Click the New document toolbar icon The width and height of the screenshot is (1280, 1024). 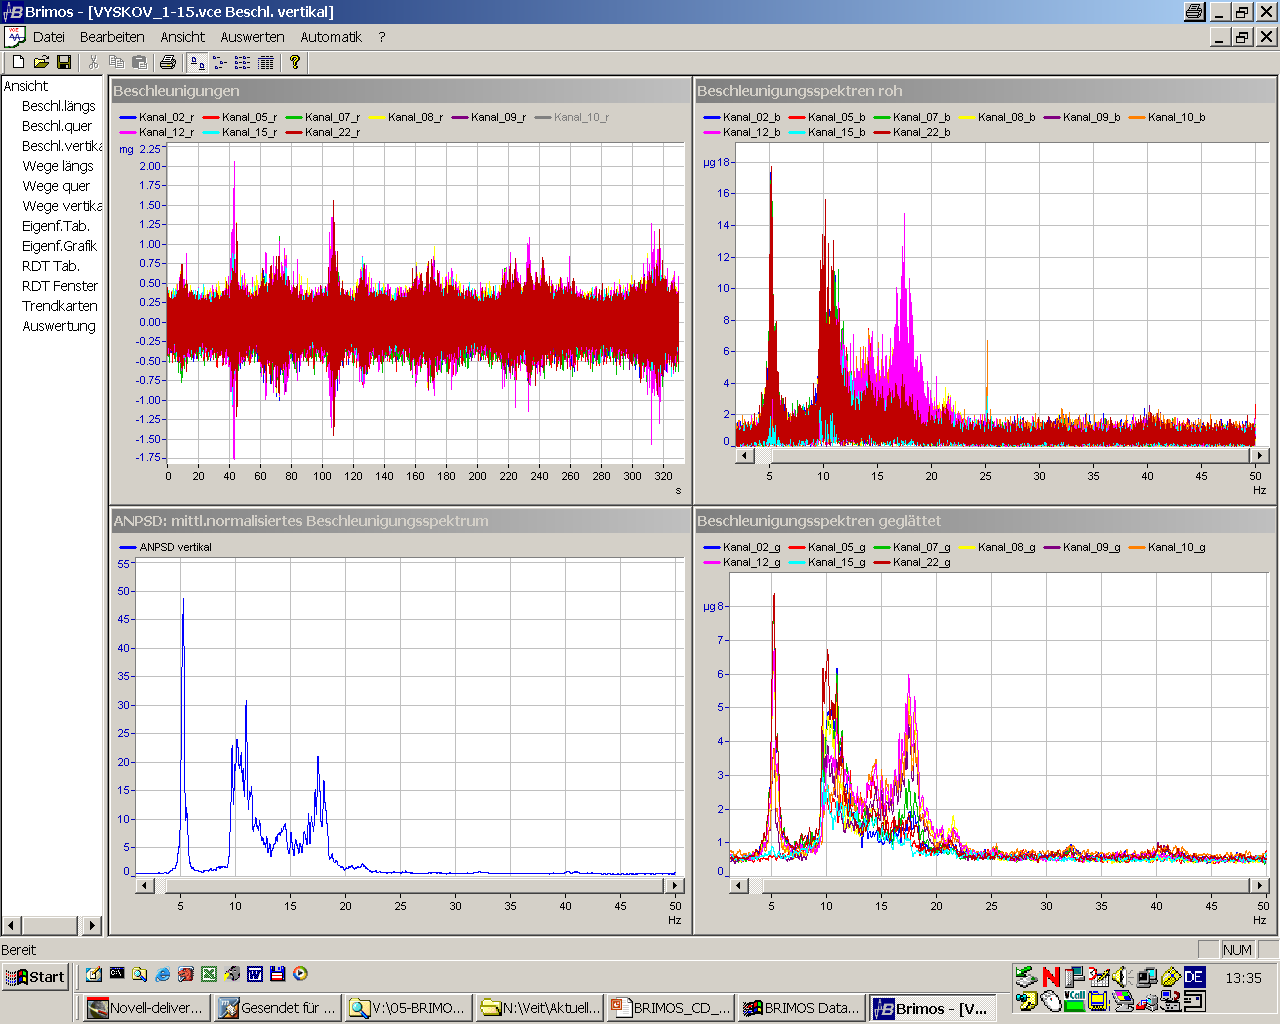pyautogui.click(x=18, y=62)
